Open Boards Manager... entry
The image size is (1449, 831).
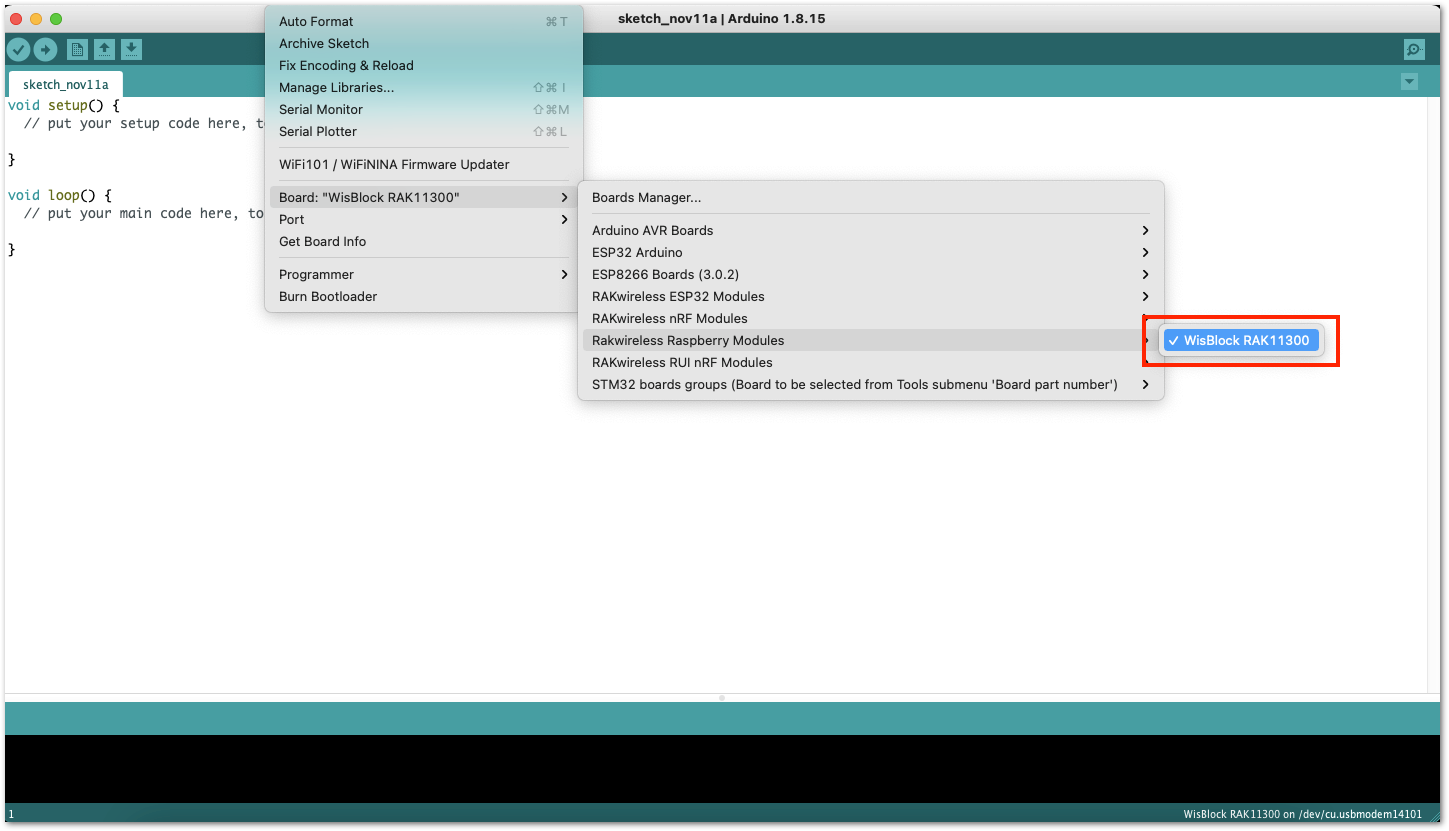pos(871,198)
